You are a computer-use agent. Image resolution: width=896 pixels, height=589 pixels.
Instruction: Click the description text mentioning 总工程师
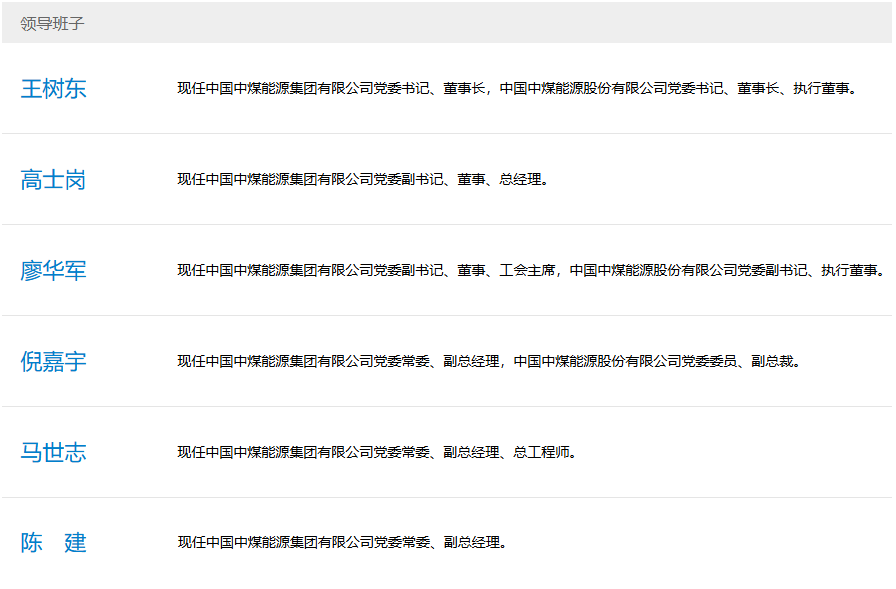point(377,452)
